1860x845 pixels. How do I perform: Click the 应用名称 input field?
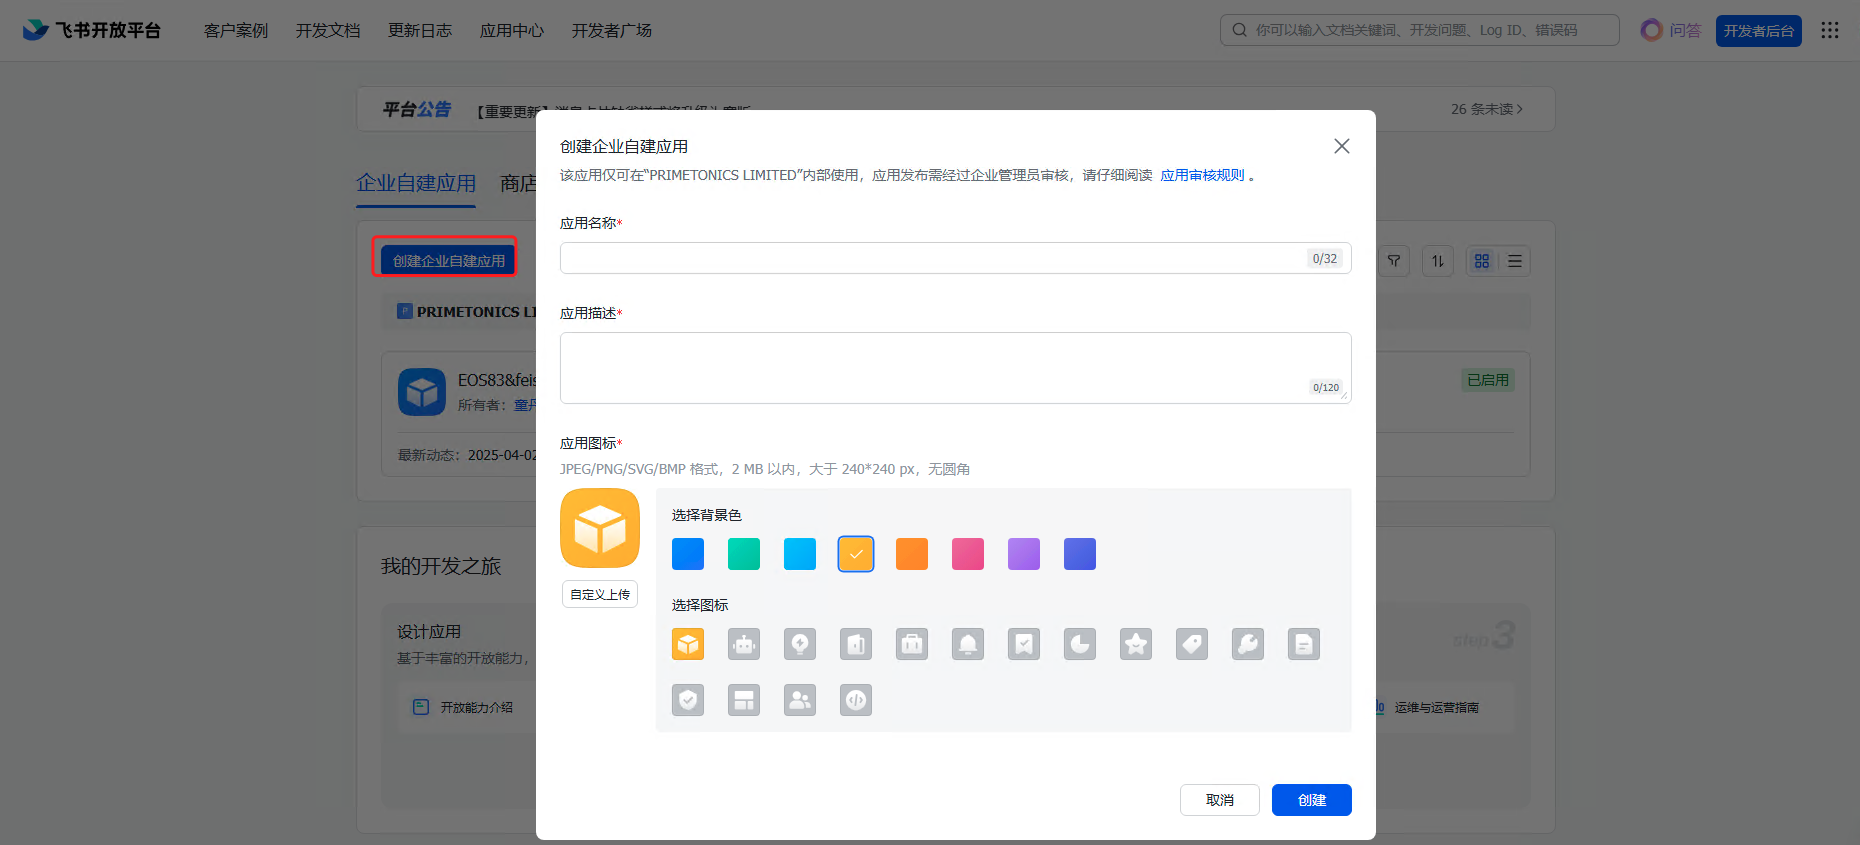click(x=932, y=258)
